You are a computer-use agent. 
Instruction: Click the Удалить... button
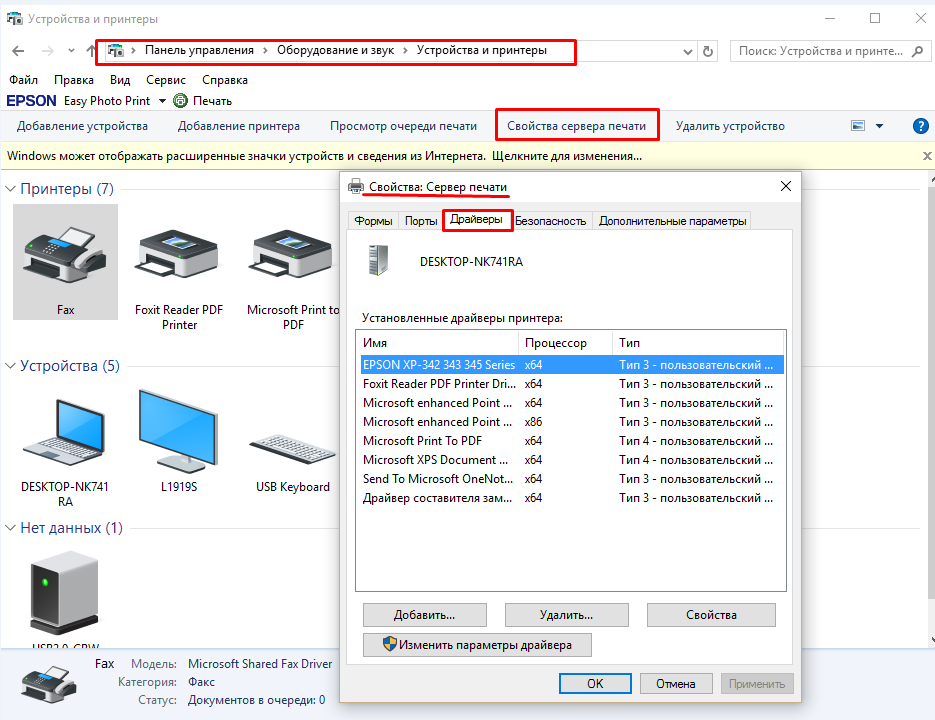coord(566,615)
